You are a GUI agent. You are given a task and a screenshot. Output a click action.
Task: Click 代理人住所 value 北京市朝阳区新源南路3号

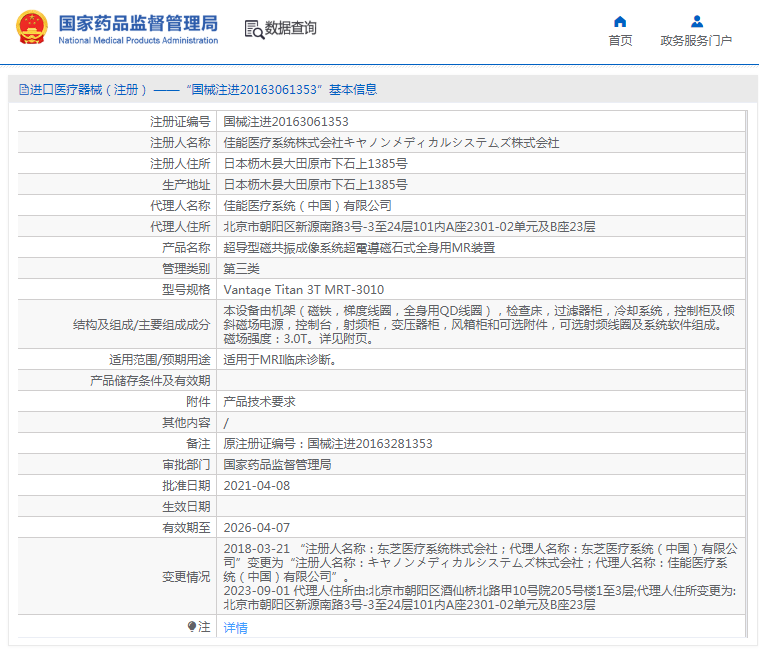tap(409, 227)
